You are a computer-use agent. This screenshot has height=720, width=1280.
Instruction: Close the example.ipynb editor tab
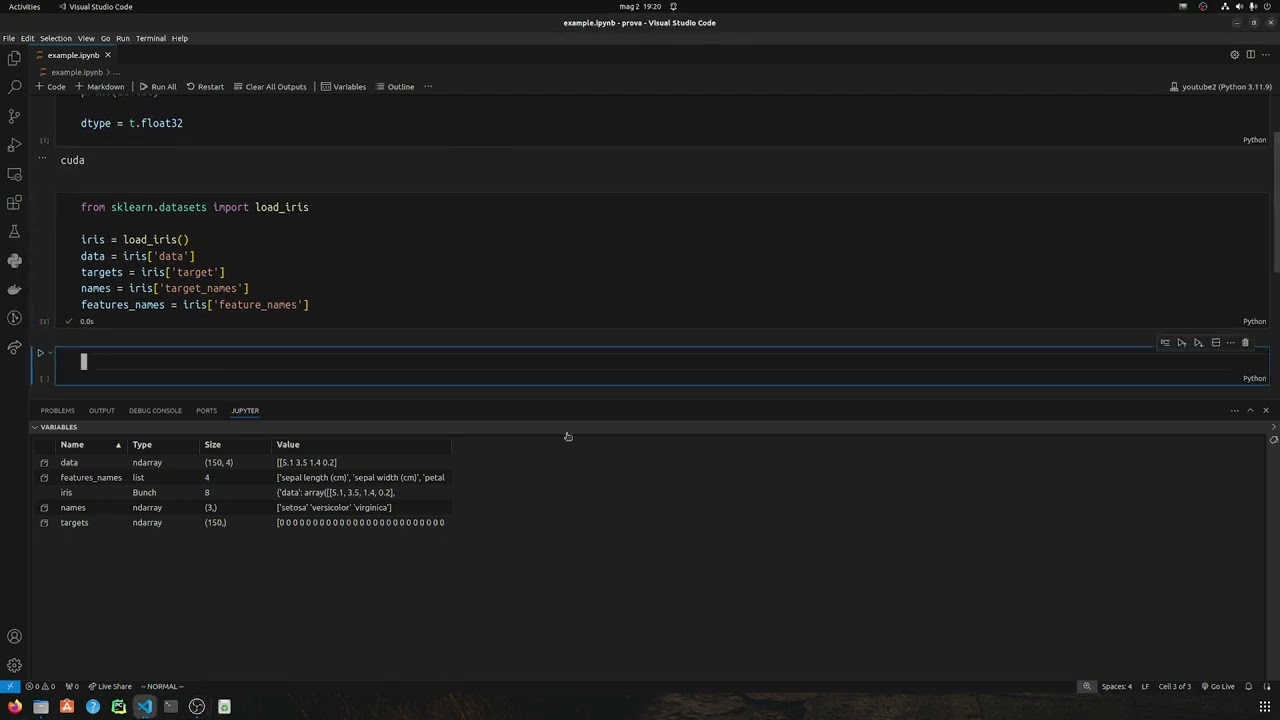coord(108,55)
